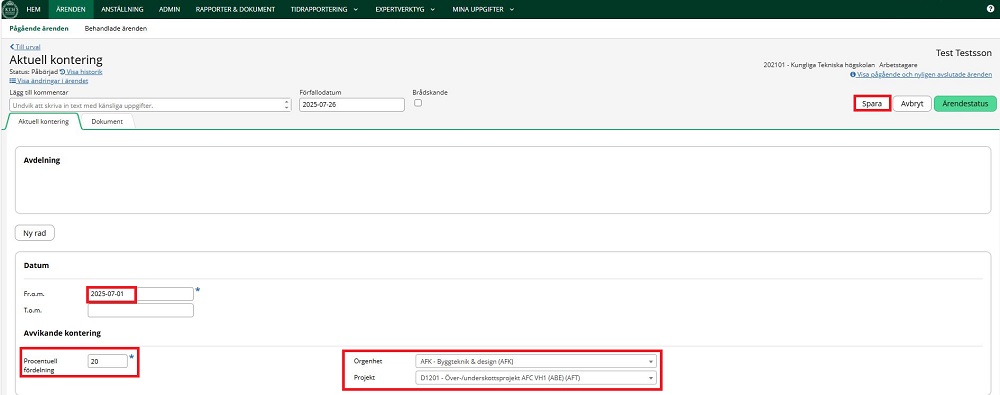Image resolution: width=1000 pixels, height=395 pixels.
Task: Open the ANSTÄLLNING menu
Action: (x=122, y=10)
